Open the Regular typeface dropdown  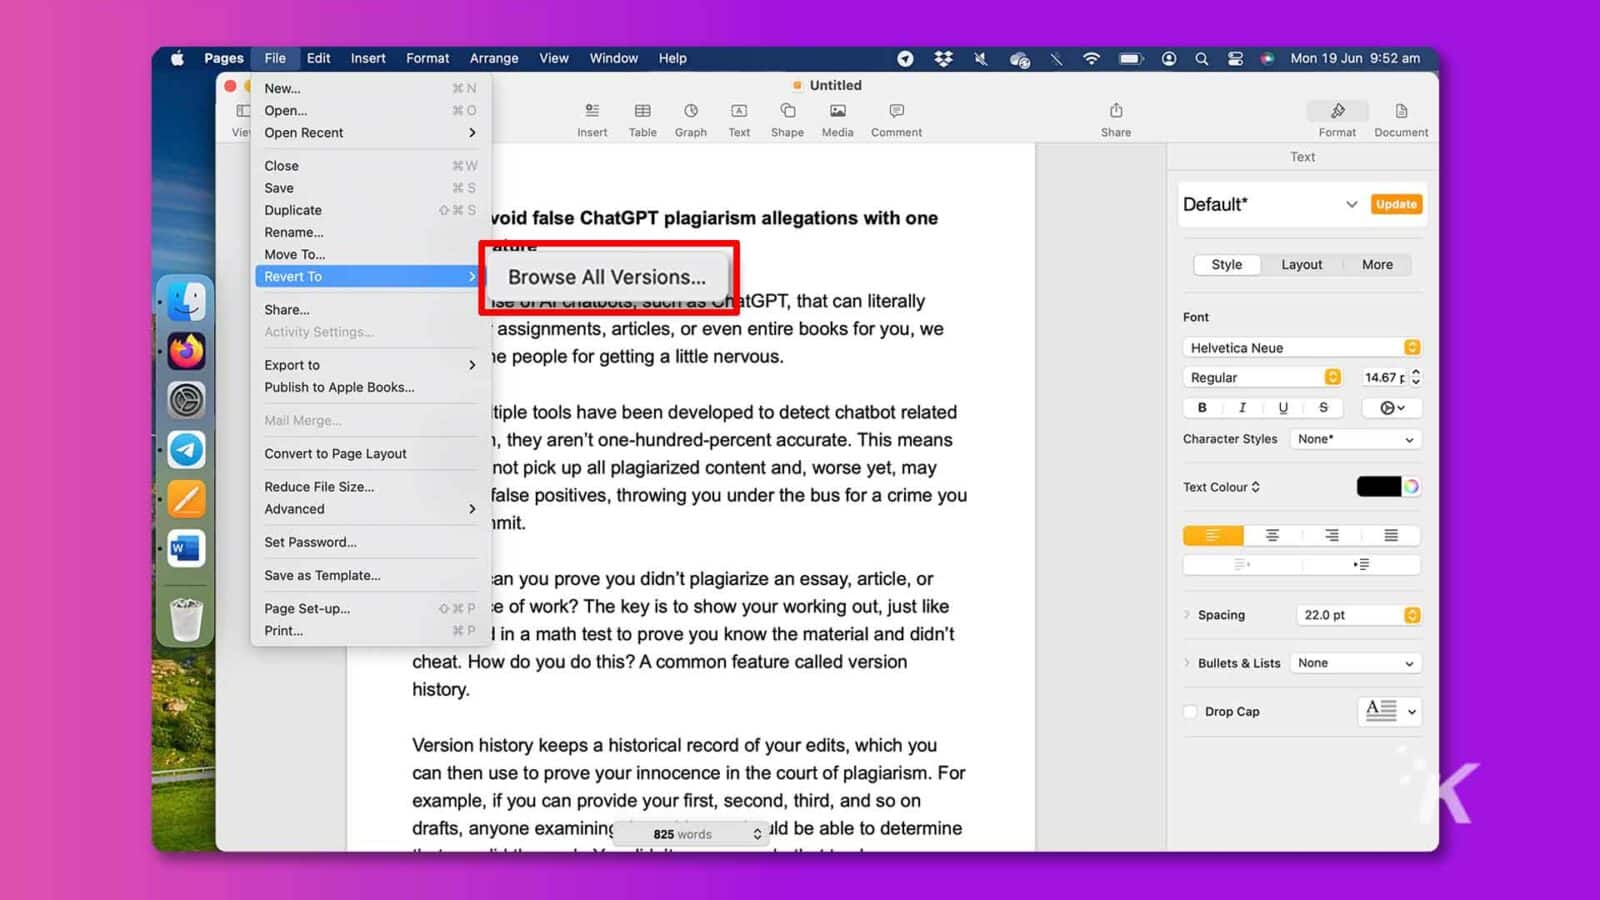click(1262, 378)
